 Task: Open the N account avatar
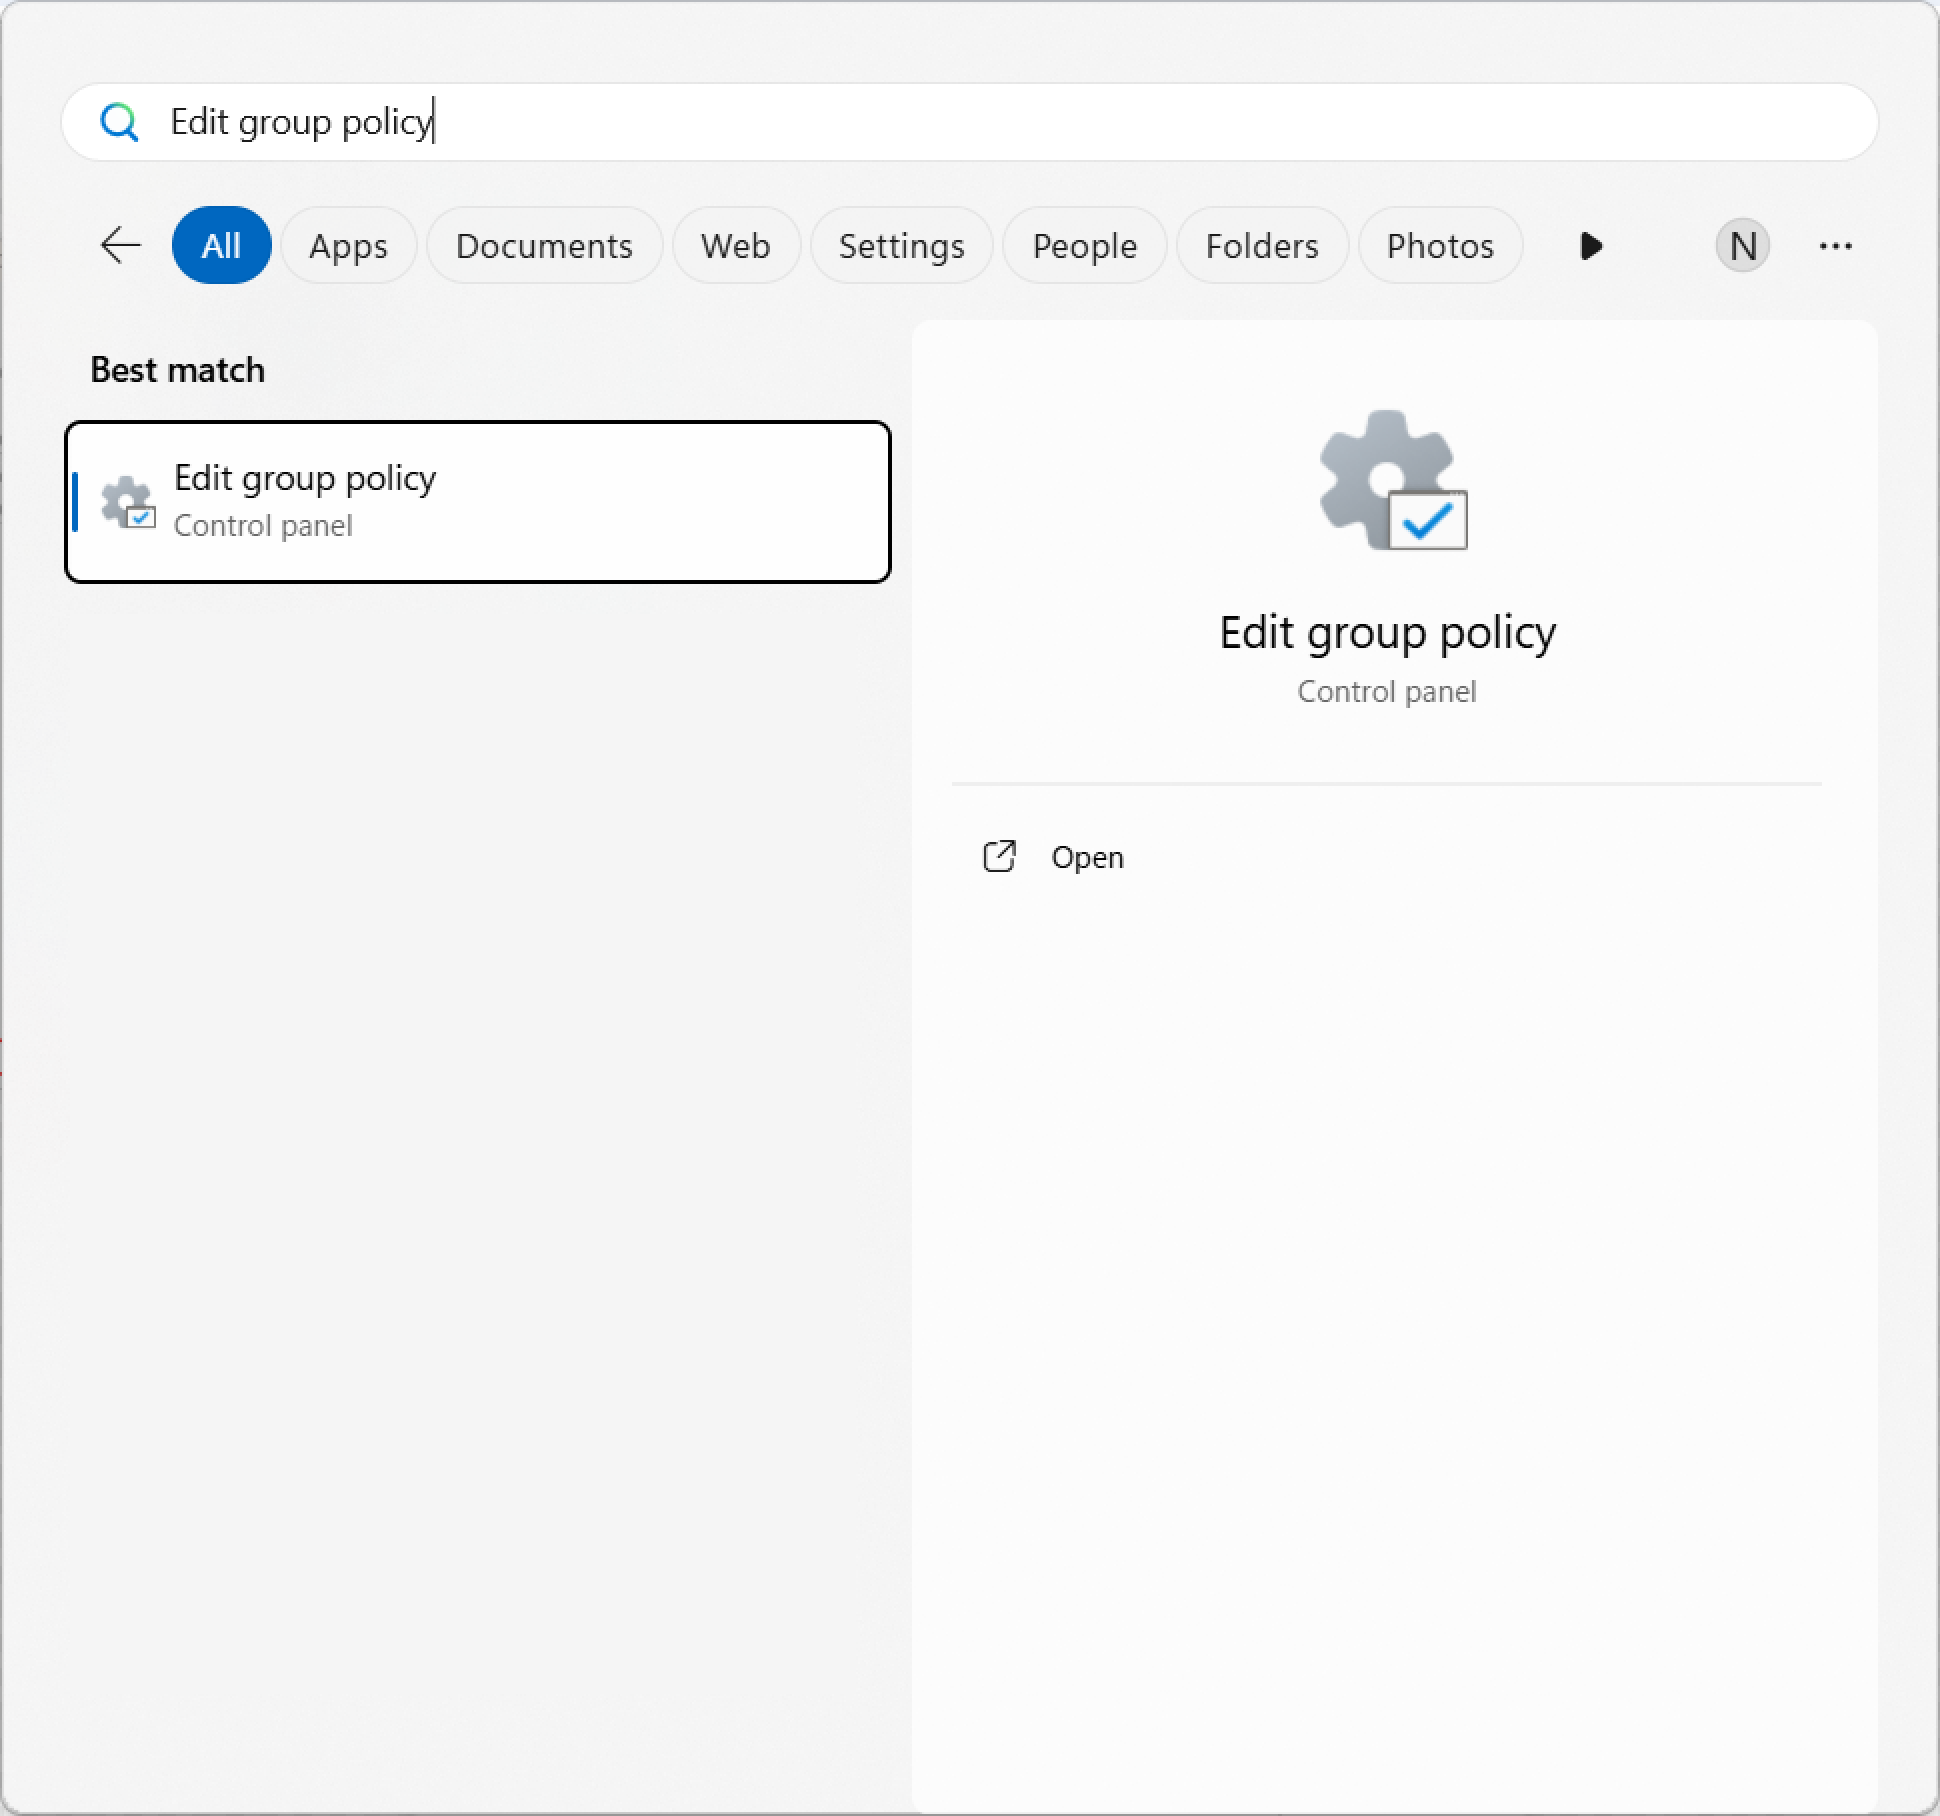pyautogui.click(x=1743, y=245)
